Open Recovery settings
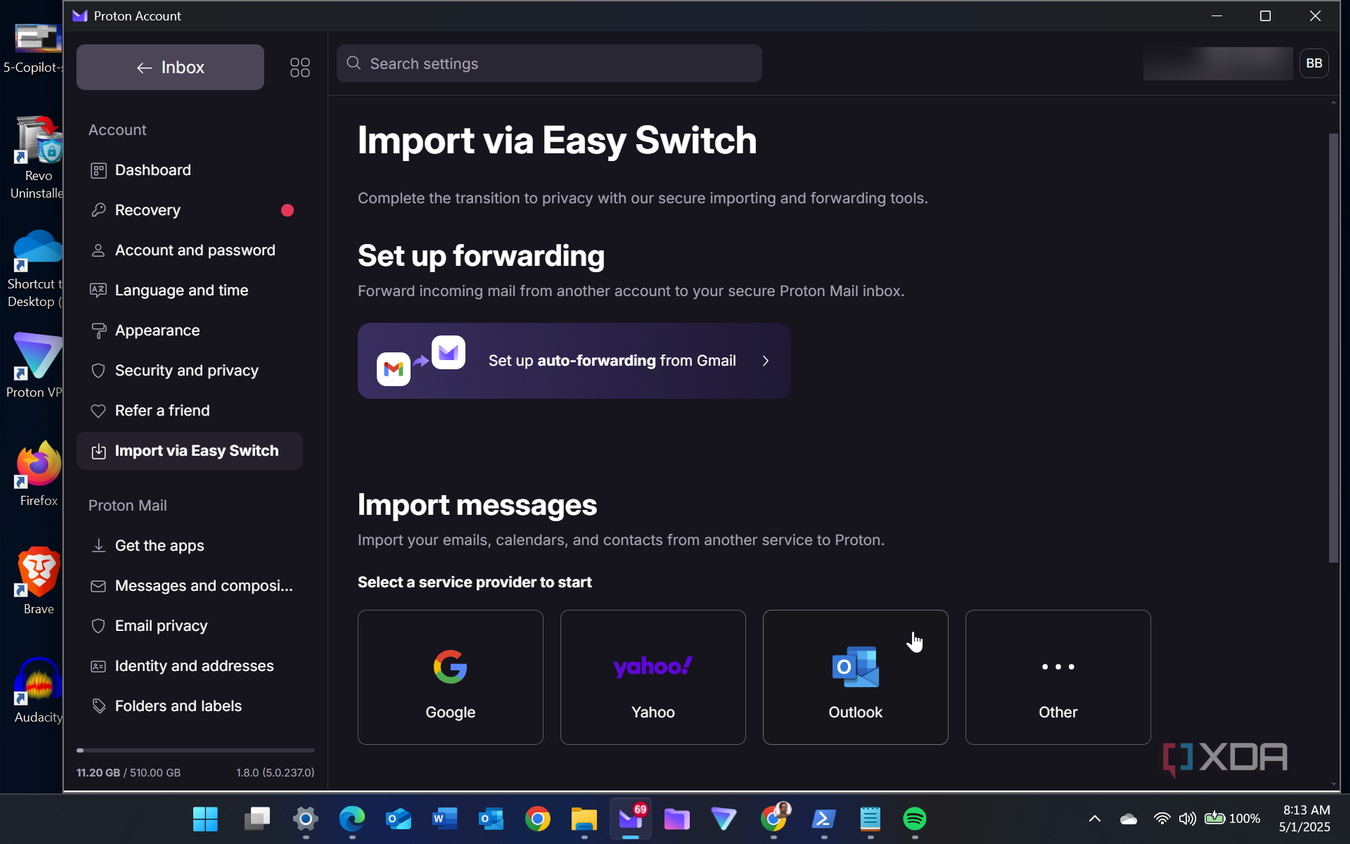1350x844 pixels. 190,210
